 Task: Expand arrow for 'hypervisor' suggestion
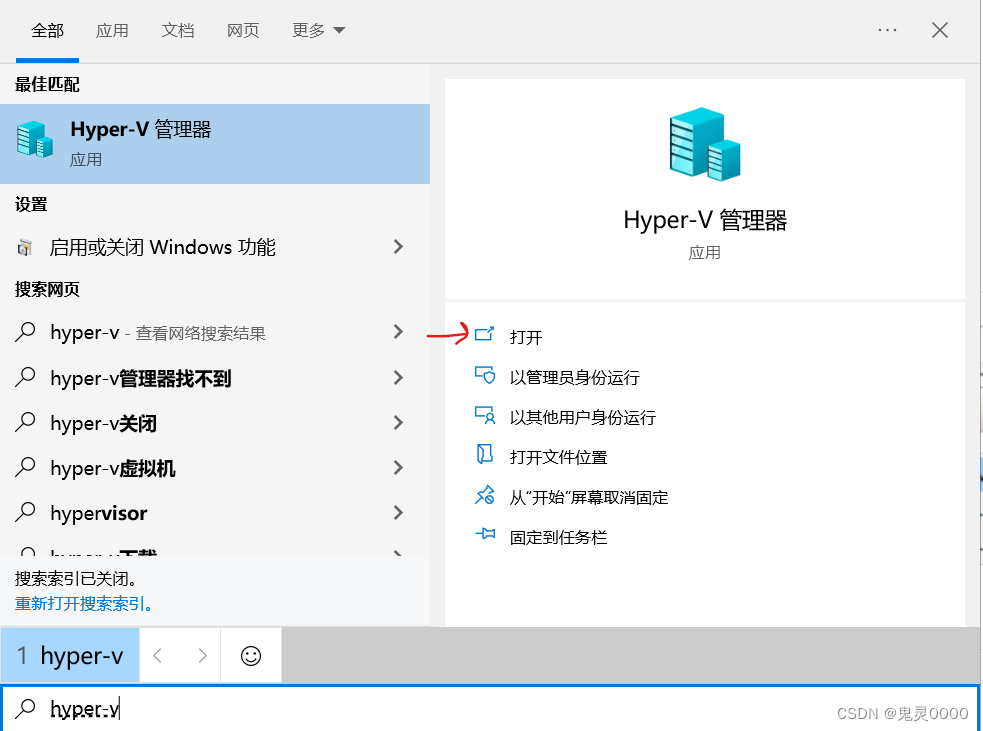coord(398,513)
